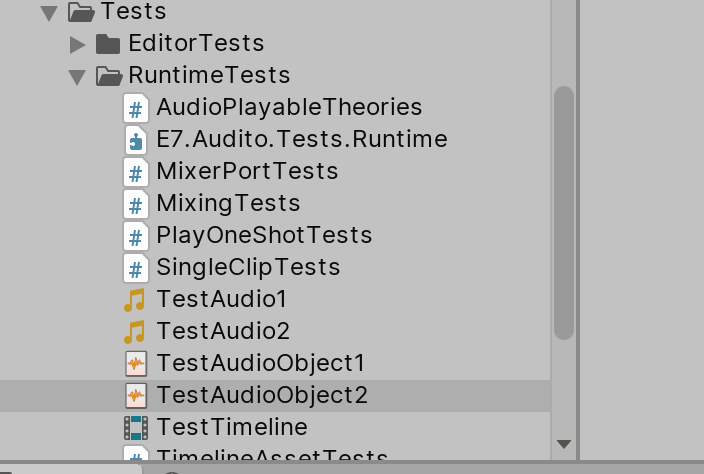Click the PlayOneShotTests script icon

[135, 236]
